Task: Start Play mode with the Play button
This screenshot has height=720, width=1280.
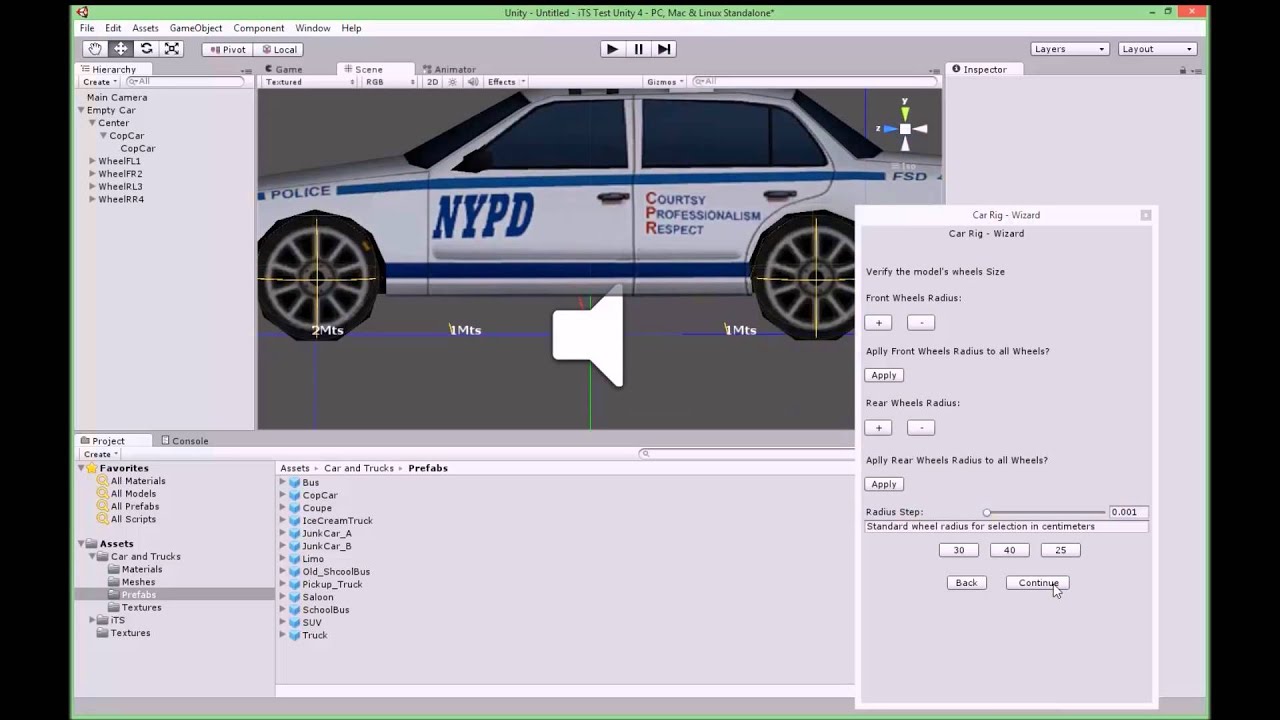Action: point(612,49)
